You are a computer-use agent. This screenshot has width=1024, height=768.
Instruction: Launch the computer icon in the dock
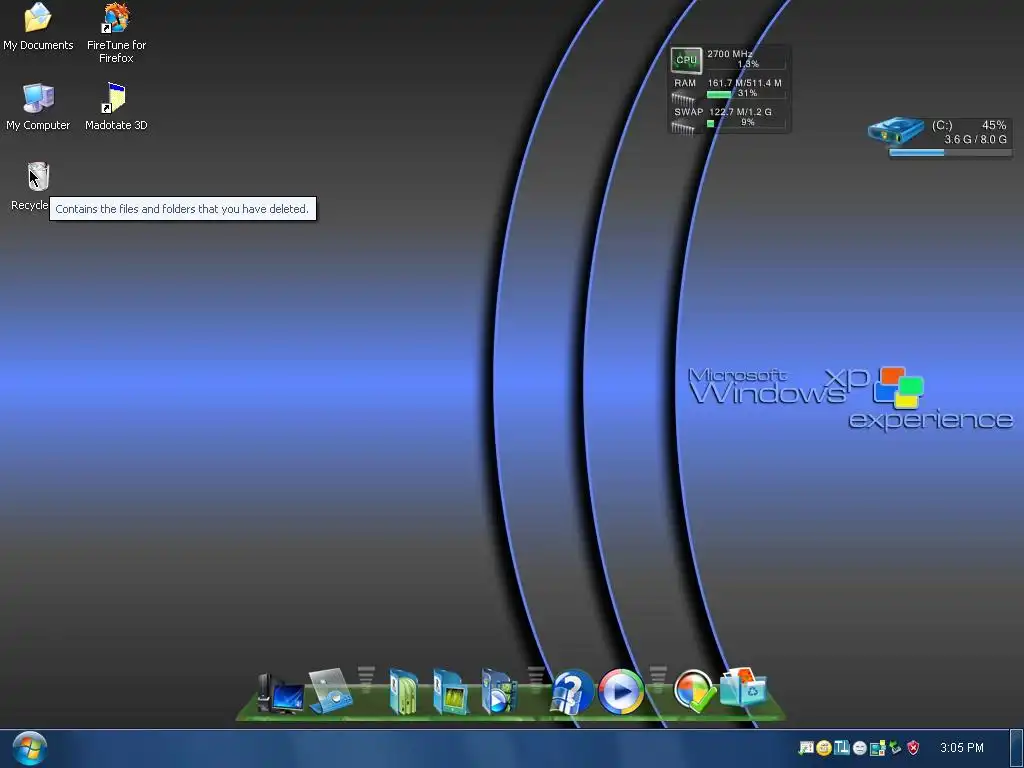(280, 694)
